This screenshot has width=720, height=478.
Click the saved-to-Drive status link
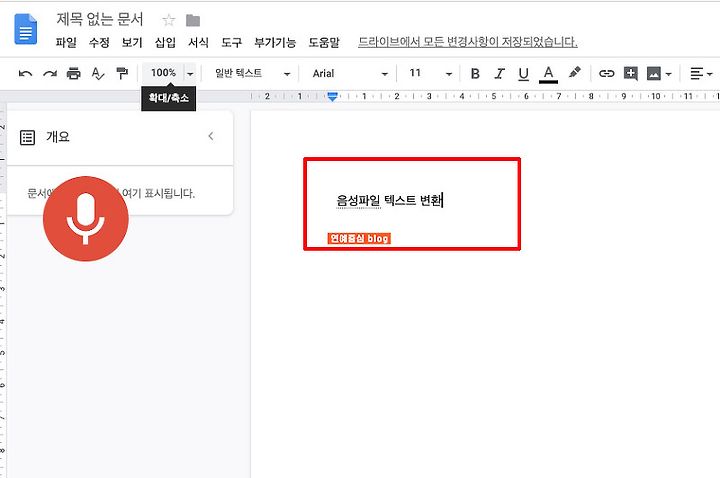click(467, 42)
